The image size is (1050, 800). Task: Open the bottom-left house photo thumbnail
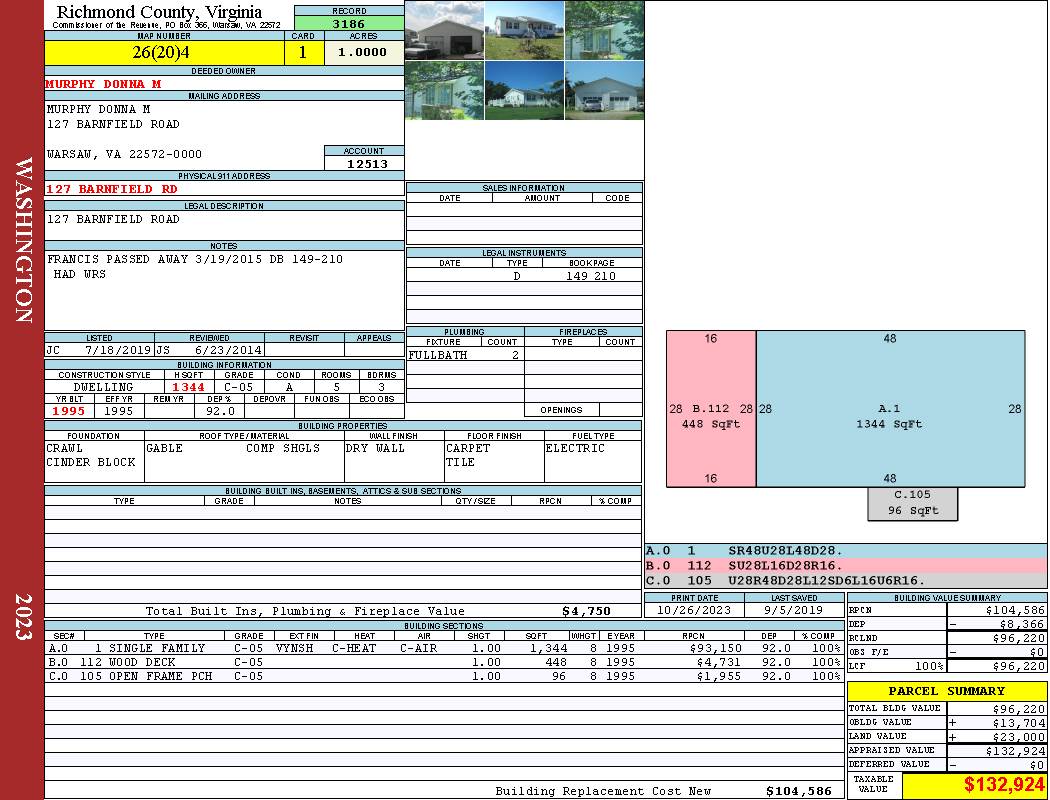click(445, 90)
